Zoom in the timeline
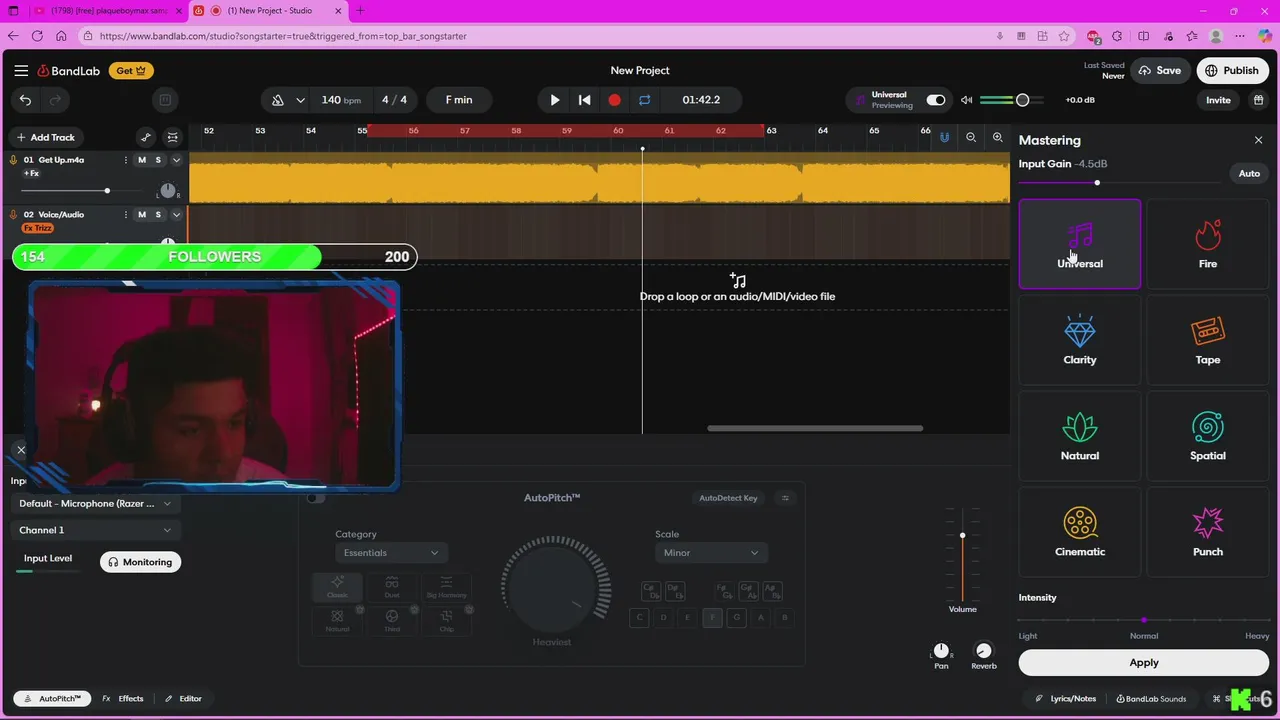This screenshot has width=1280, height=720. pyautogui.click(x=997, y=137)
